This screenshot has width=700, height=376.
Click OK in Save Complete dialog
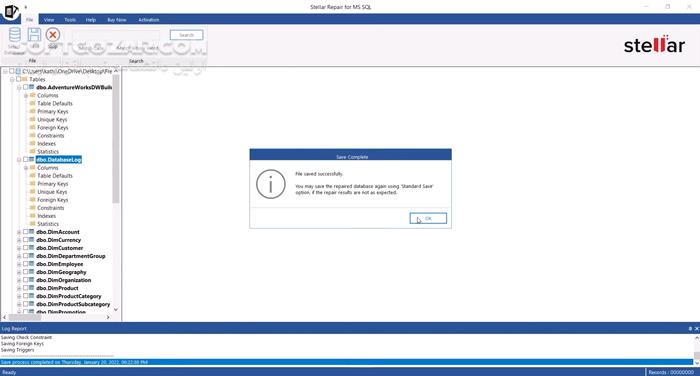click(x=428, y=218)
